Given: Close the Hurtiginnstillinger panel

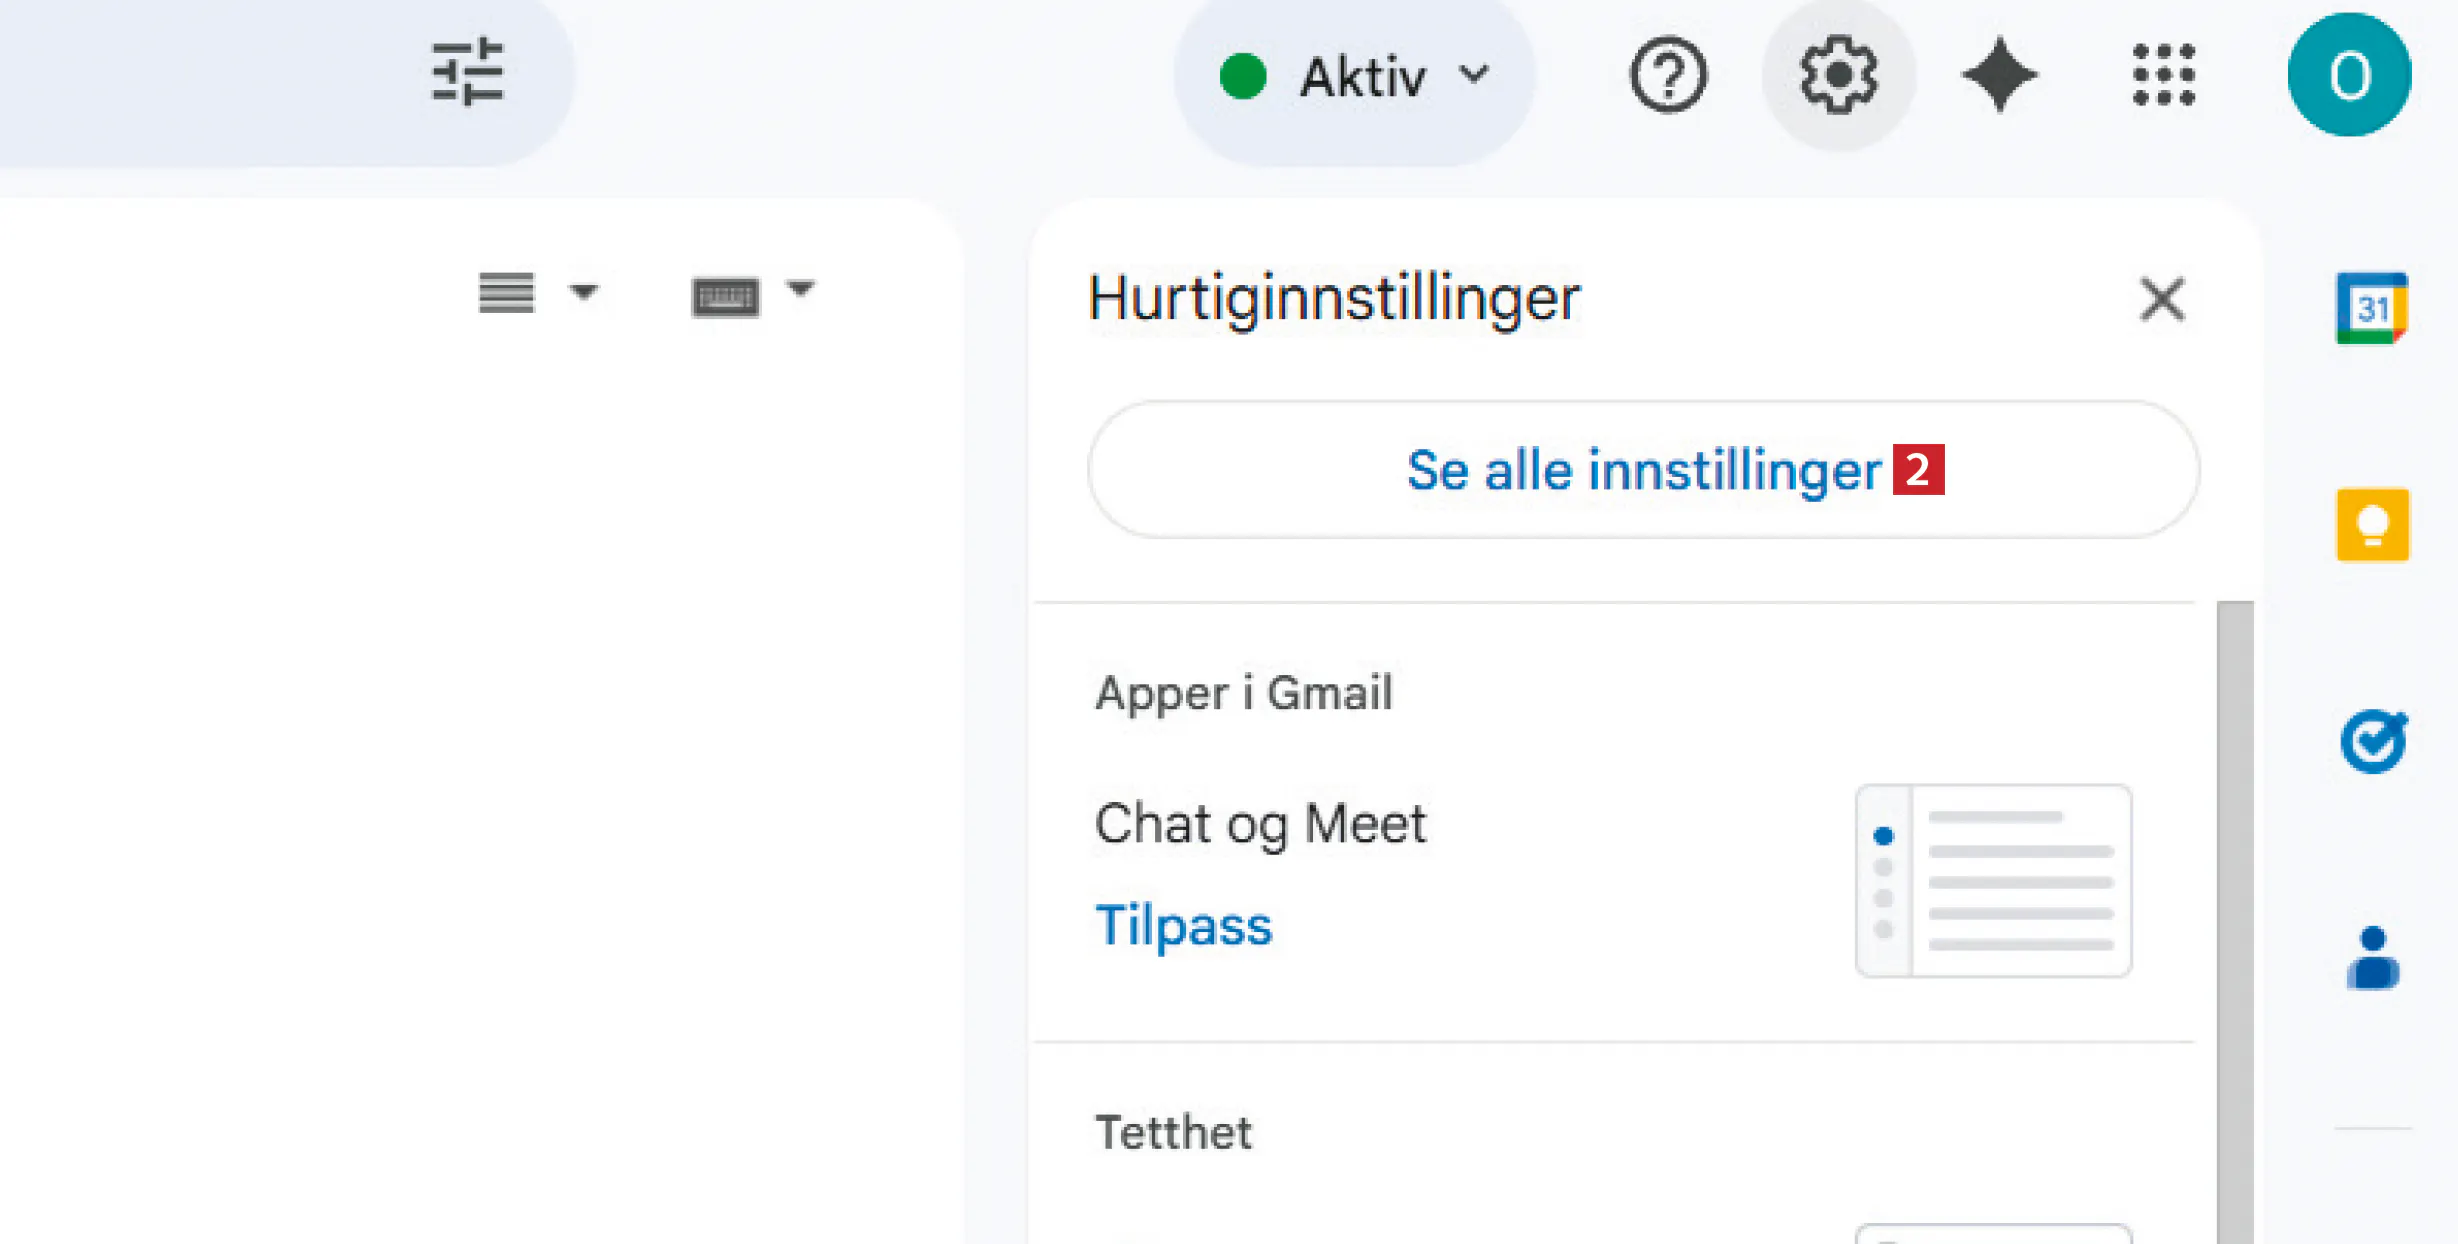Looking at the screenshot, I should pyautogui.click(x=2162, y=299).
